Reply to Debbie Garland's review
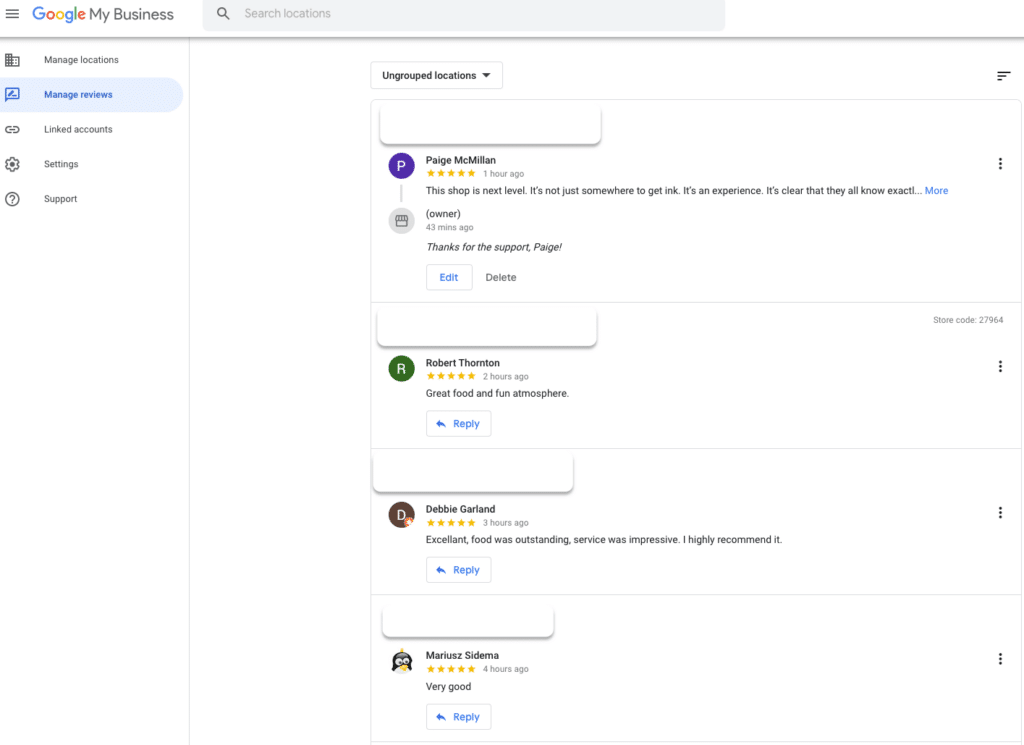Viewport: 1024px width, 745px height. click(458, 569)
